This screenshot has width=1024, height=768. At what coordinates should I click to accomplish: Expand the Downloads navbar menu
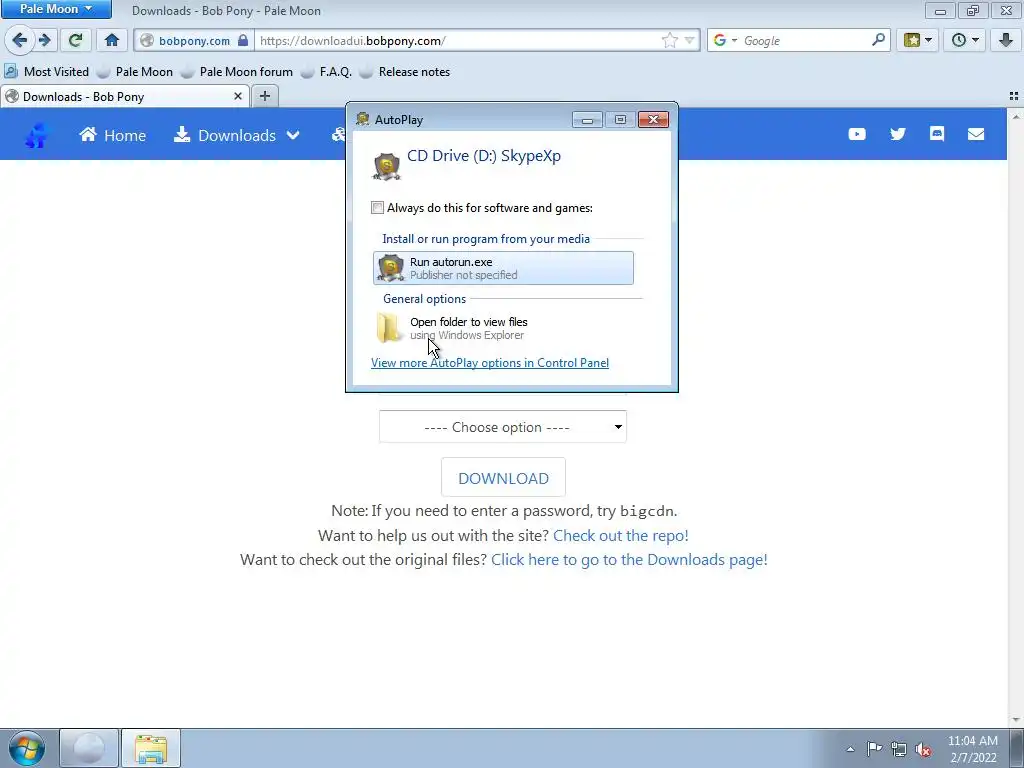(x=236, y=135)
